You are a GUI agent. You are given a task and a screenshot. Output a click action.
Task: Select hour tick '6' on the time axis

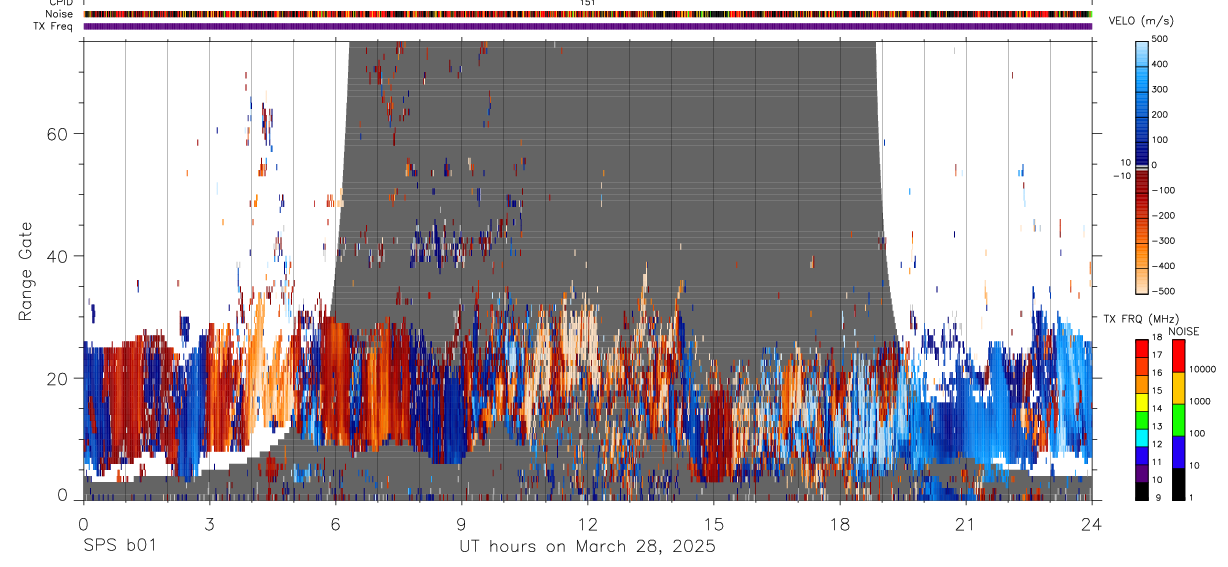point(335,523)
